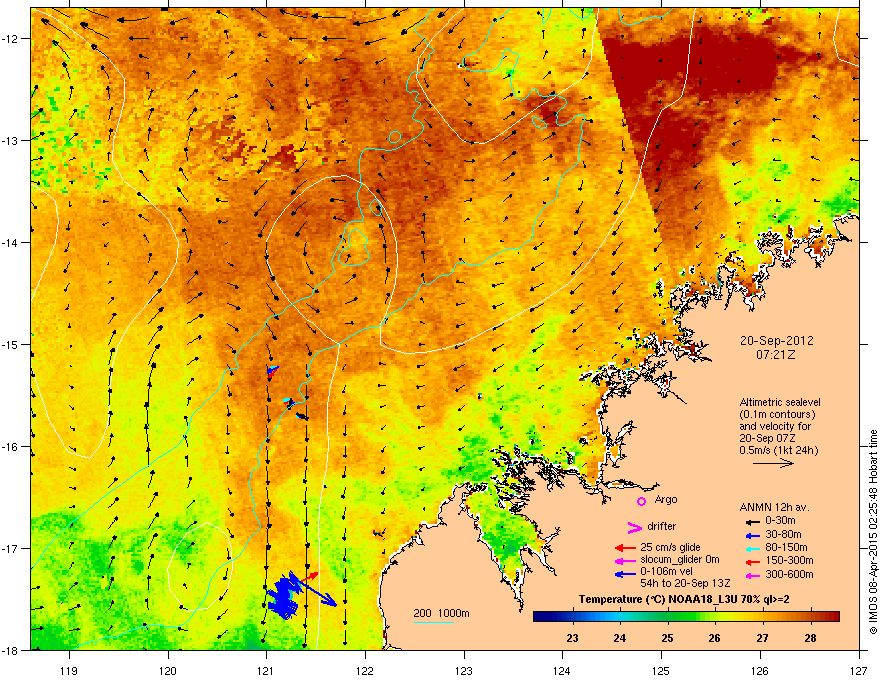Click the Temperature NOAA18_L3U colourbar title
Image resolution: width=880 pixels, height=680 pixels.
tap(684, 599)
